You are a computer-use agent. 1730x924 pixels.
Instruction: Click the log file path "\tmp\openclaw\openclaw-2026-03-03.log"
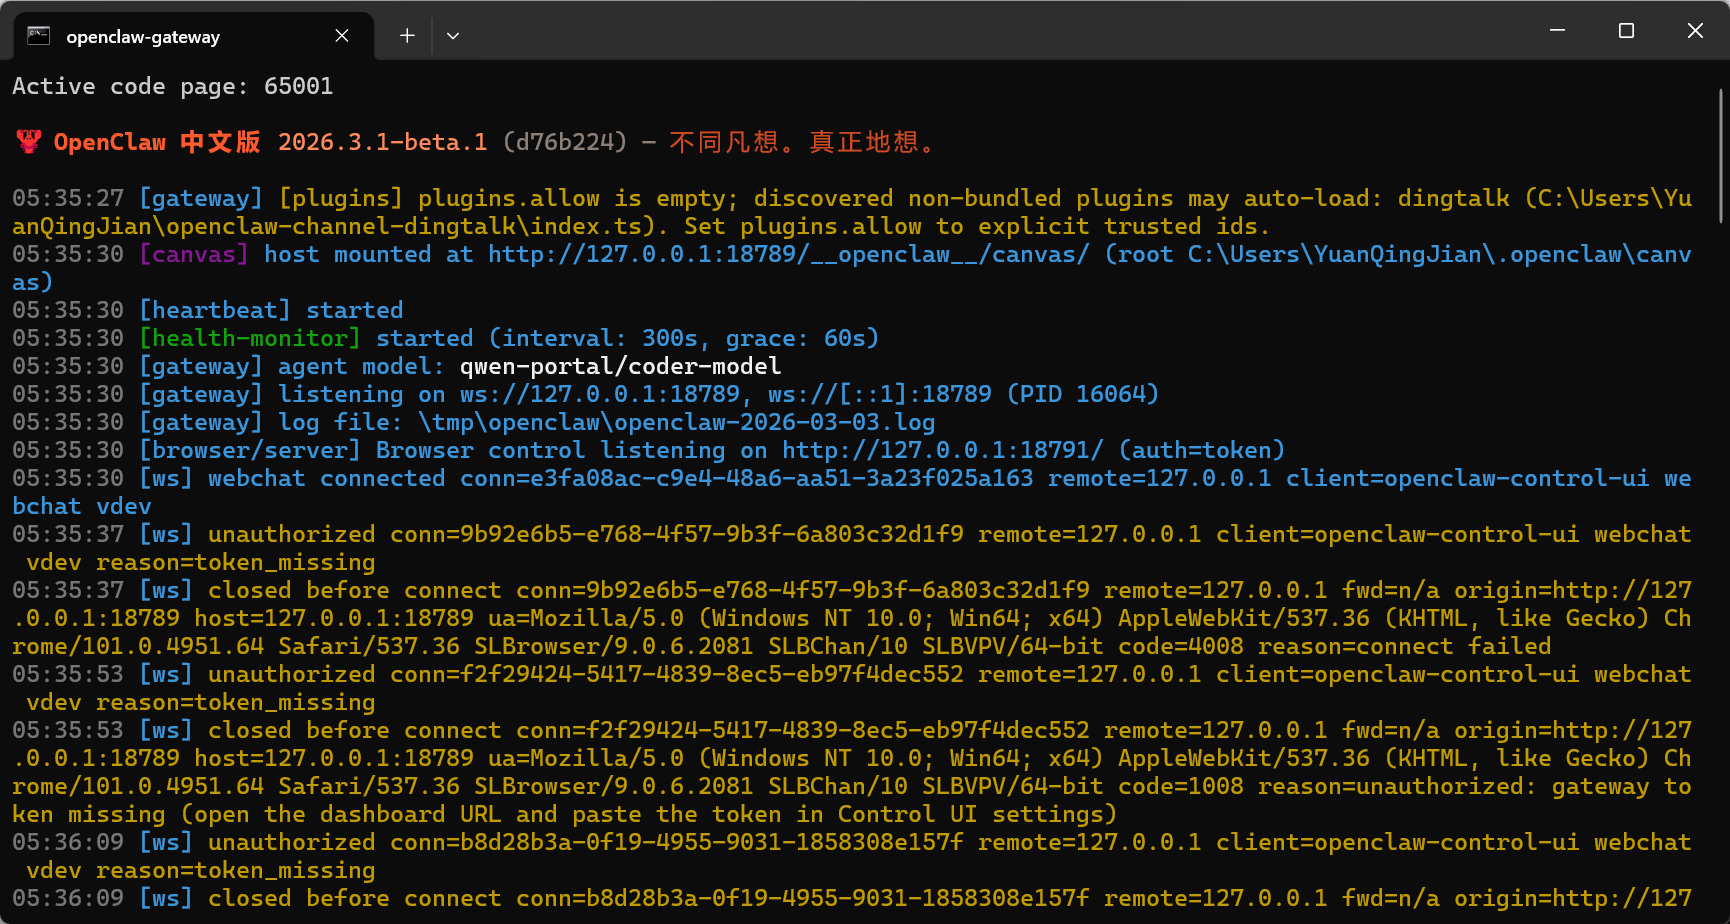coord(677,422)
